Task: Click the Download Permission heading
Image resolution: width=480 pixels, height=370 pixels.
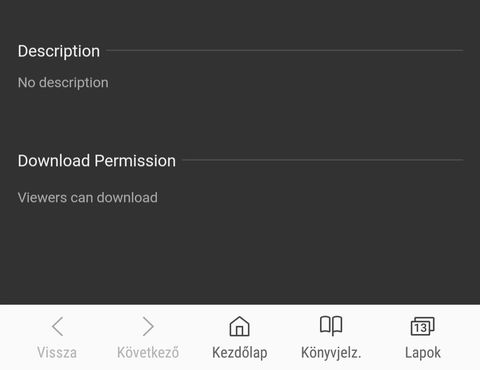Action: (97, 161)
